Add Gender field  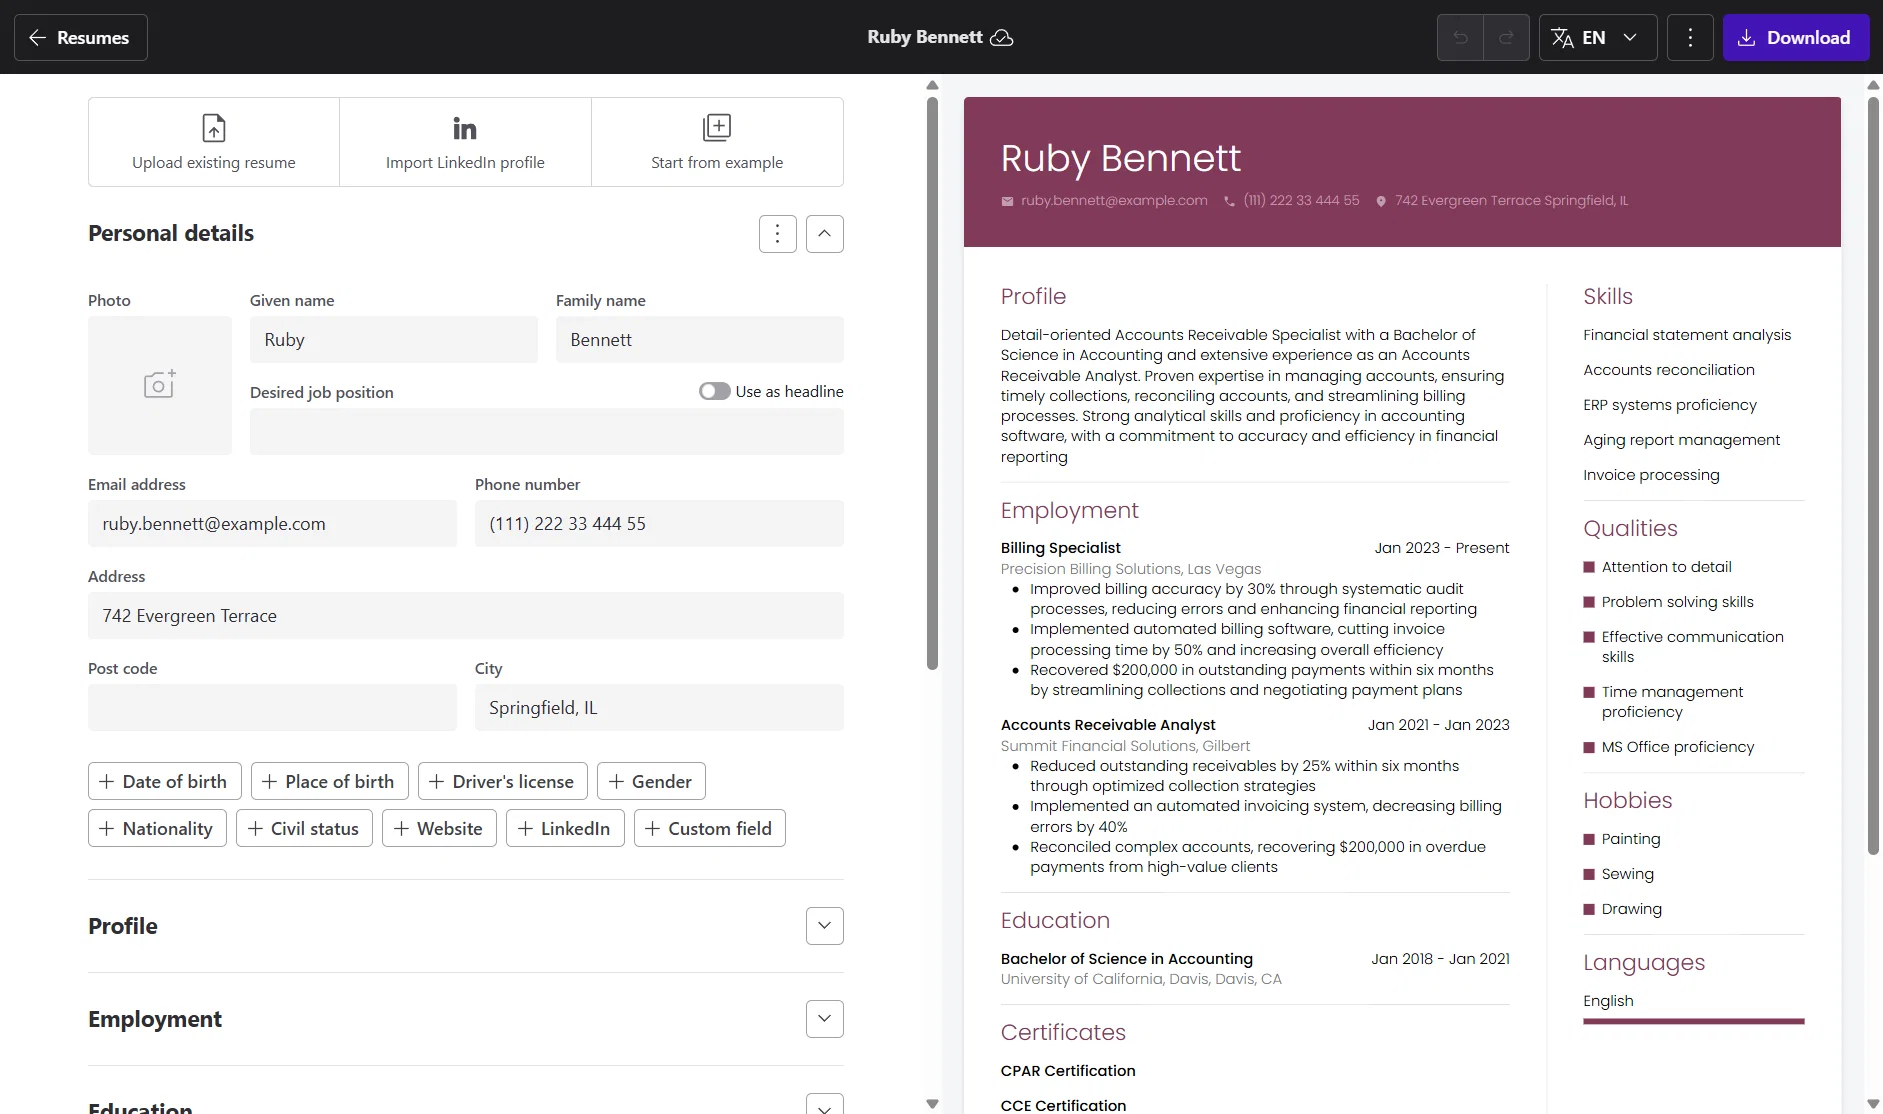651,781
